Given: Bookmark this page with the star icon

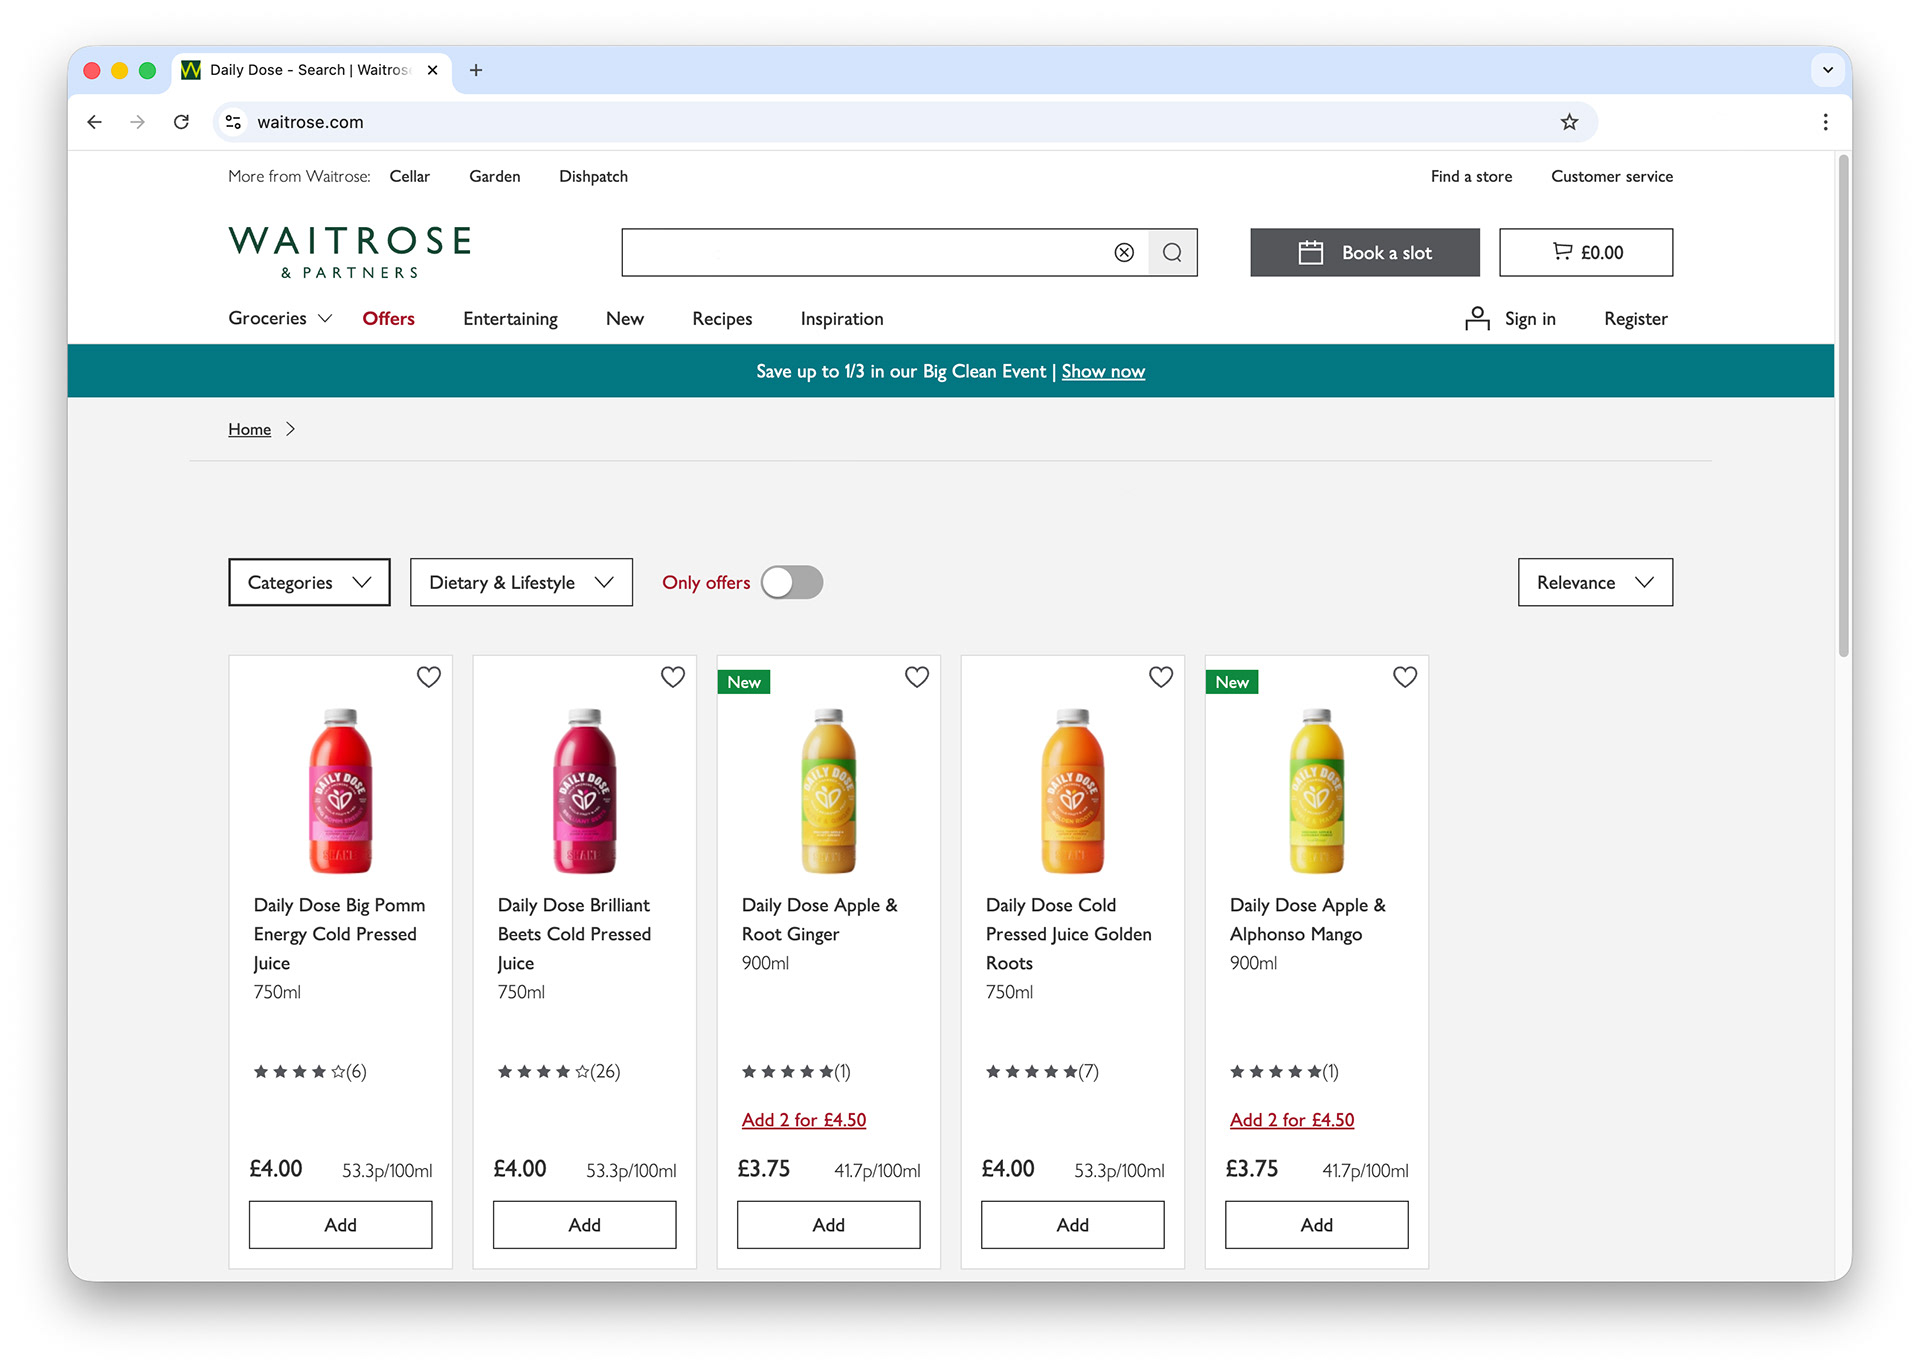Looking at the screenshot, I should click(x=1569, y=122).
